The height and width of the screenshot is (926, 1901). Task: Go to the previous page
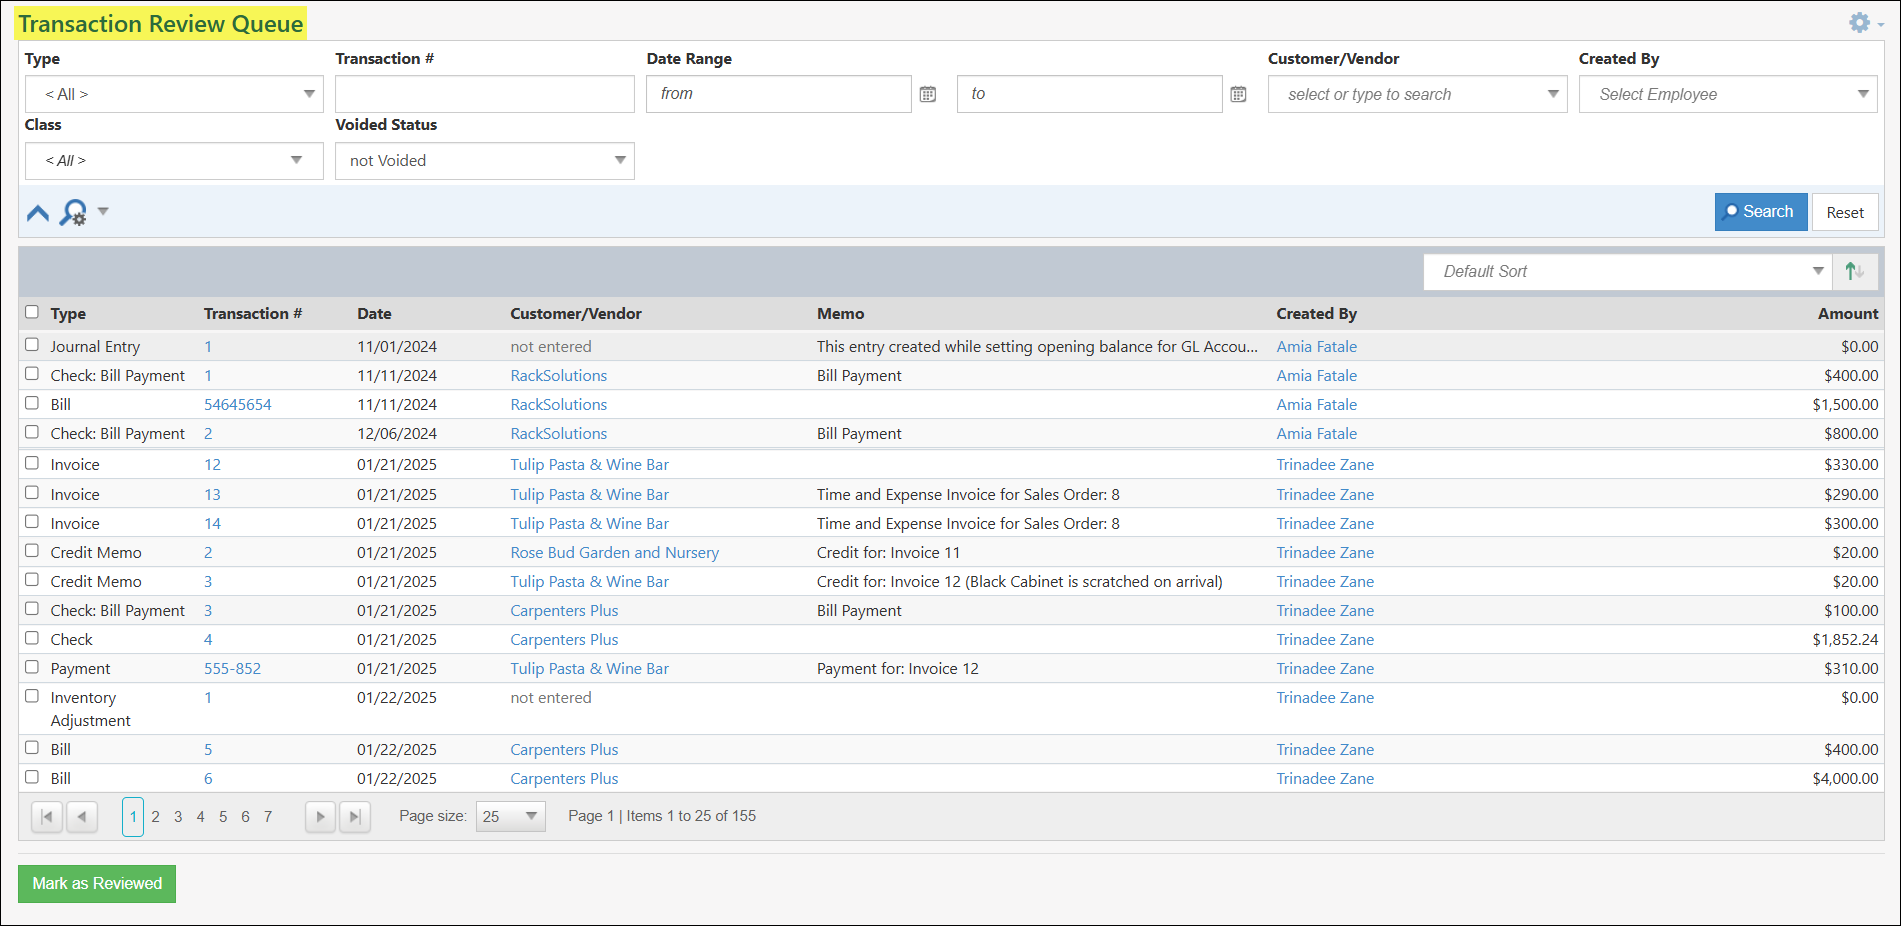pos(82,816)
